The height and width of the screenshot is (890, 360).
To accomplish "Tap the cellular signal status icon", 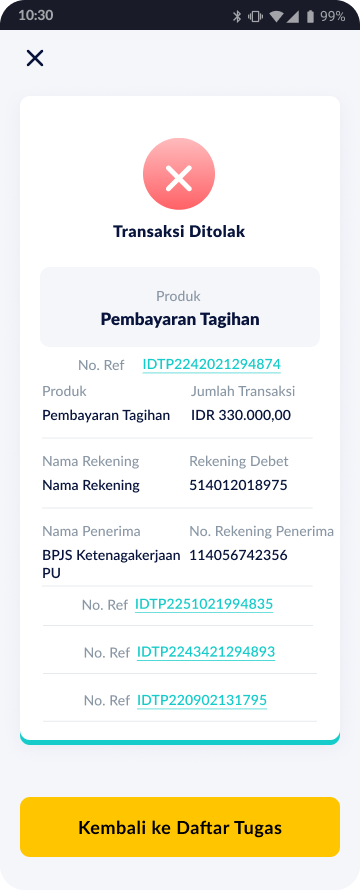I will [292, 16].
